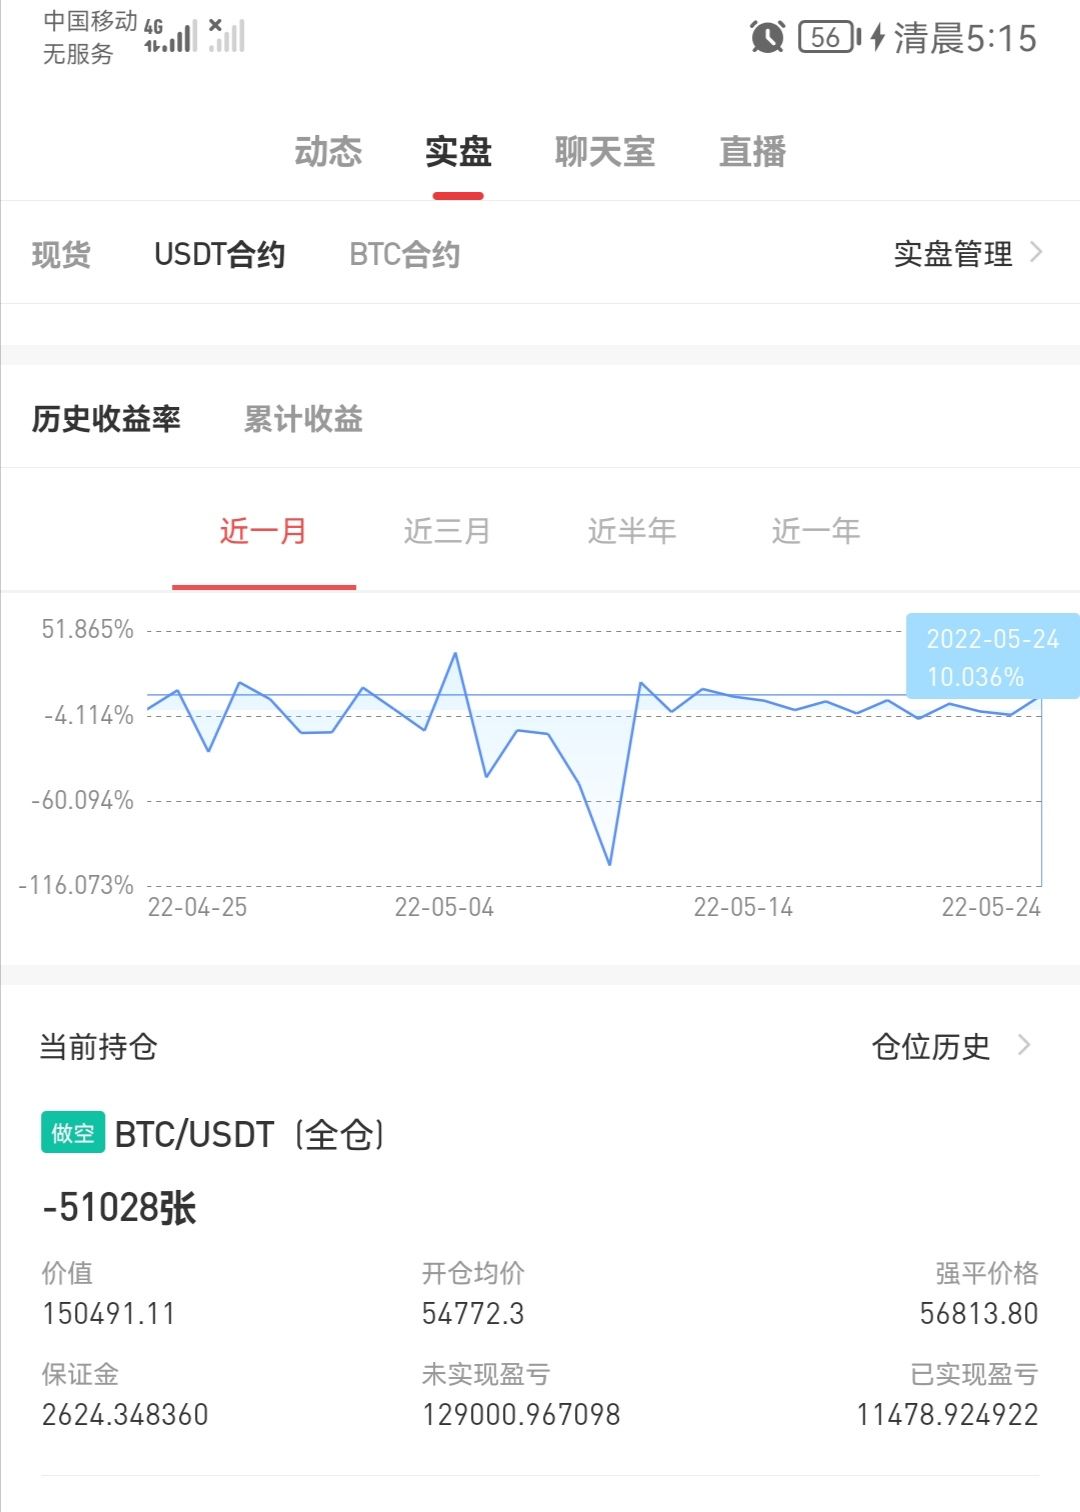Go to the 直播 tab

(752, 152)
